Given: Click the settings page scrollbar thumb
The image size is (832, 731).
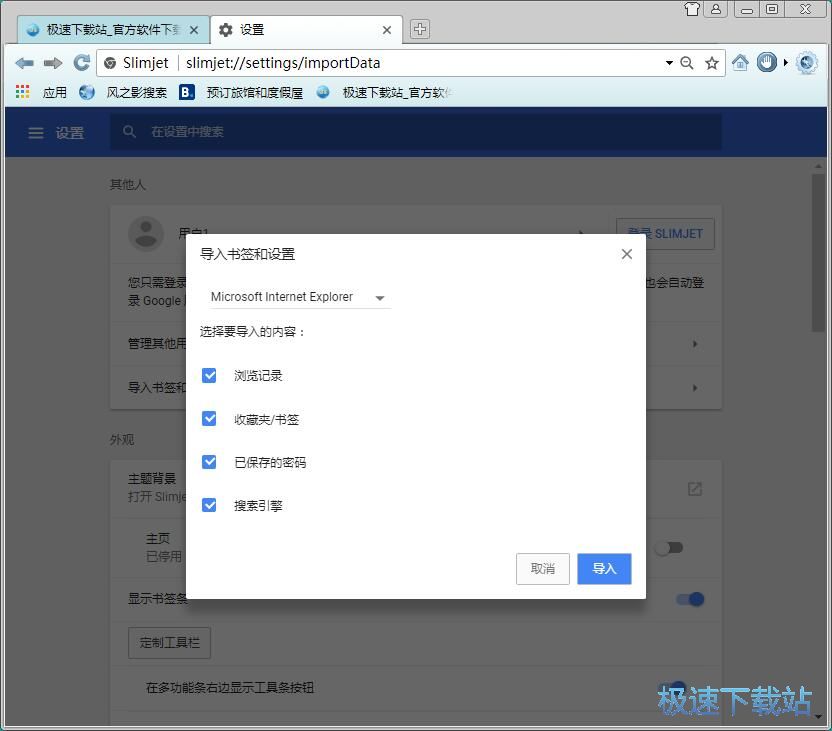Looking at the screenshot, I should pos(818,253).
